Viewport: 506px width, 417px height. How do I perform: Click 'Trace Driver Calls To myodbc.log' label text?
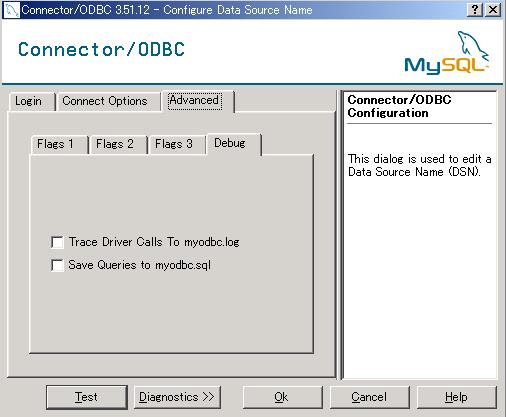click(x=154, y=242)
